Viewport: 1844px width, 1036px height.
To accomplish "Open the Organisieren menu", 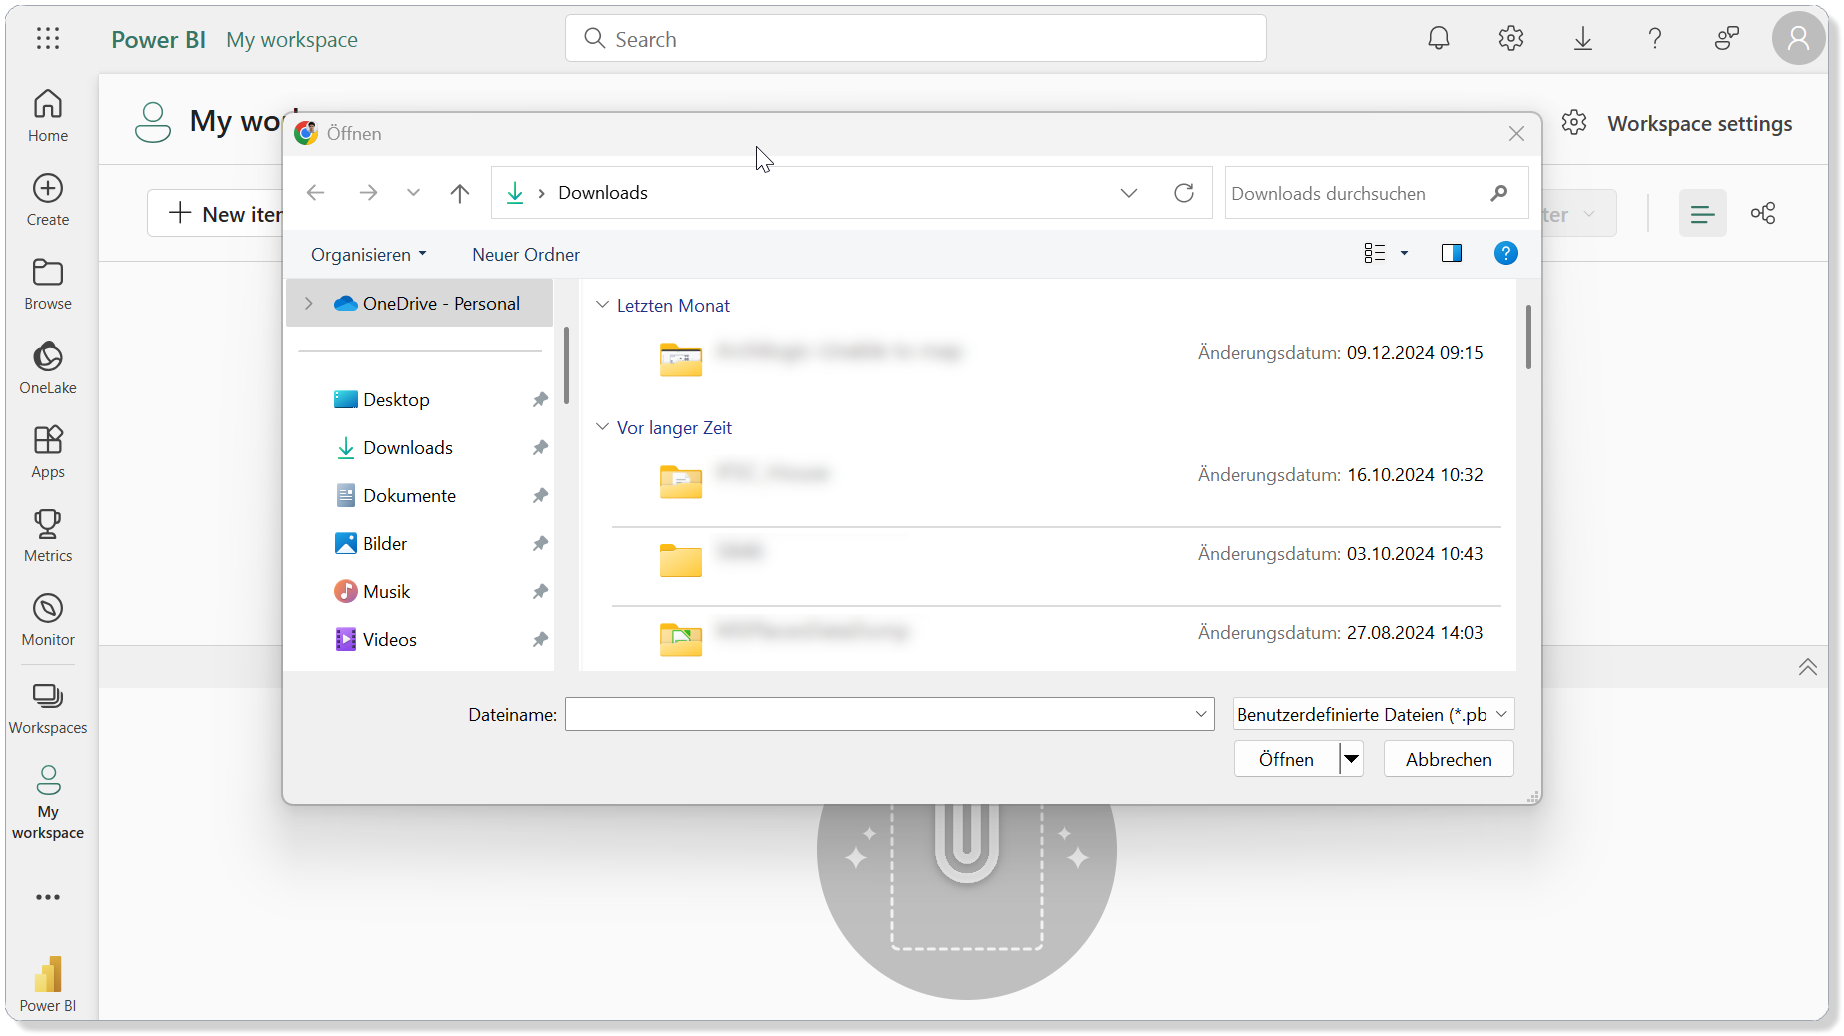I will (x=368, y=255).
